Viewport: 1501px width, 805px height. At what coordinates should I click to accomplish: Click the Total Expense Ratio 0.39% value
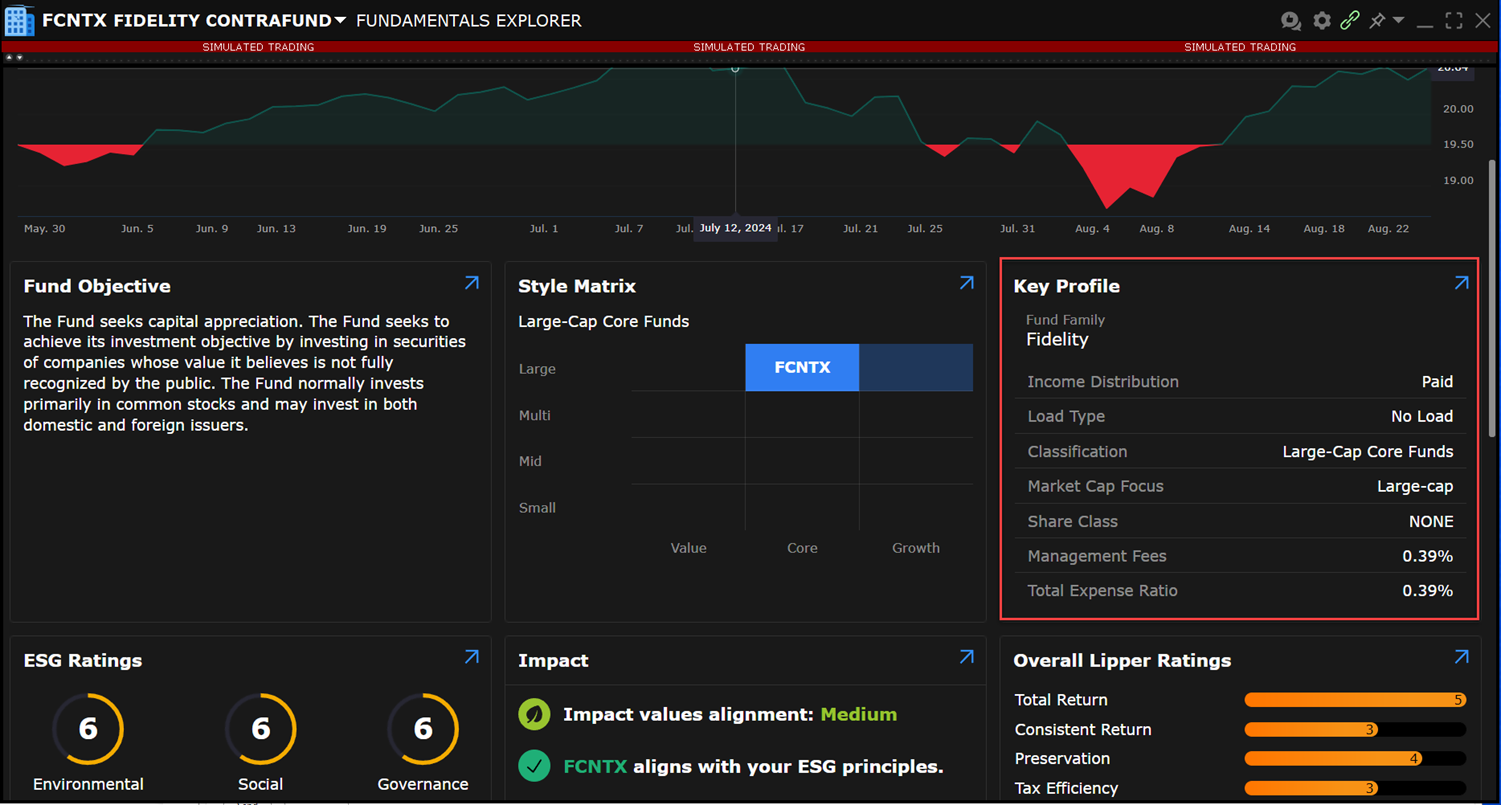[1428, 591]
